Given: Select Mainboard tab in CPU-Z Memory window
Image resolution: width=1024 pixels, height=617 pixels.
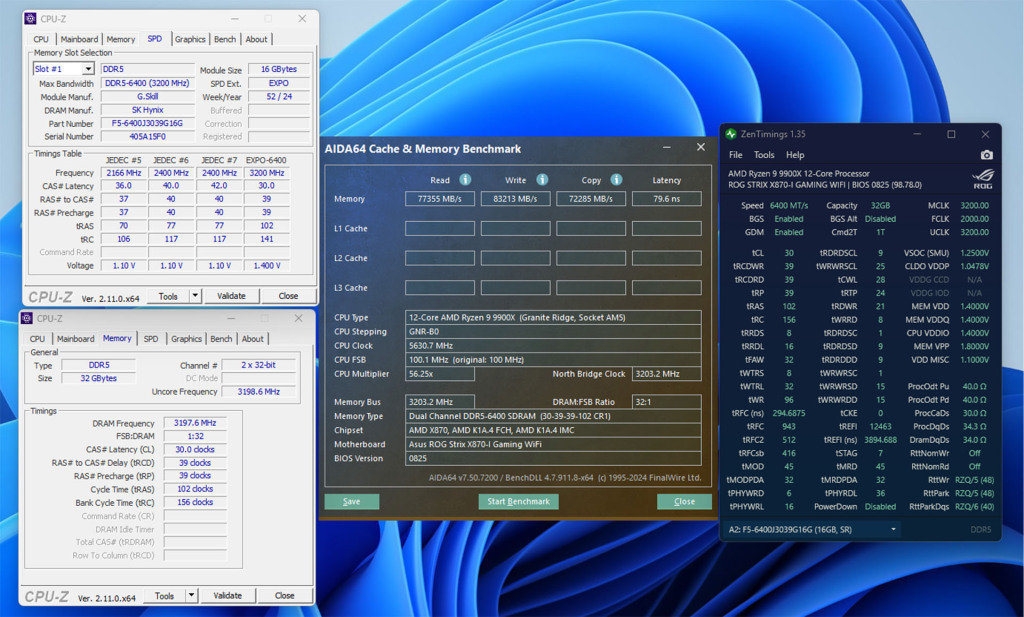Looking at the screenshot, I should (x=75, y=339).
